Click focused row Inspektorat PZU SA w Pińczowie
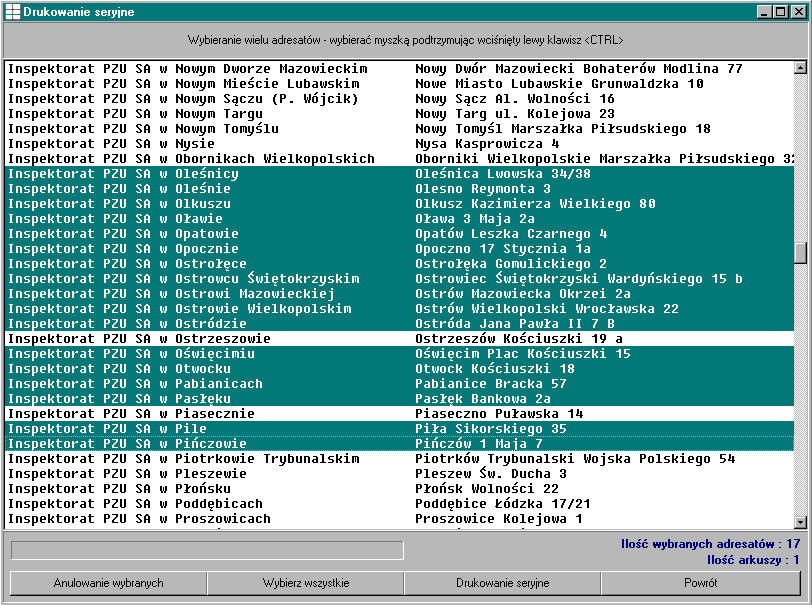The height and width of the screenshot is (605, 812). (399, 444)
